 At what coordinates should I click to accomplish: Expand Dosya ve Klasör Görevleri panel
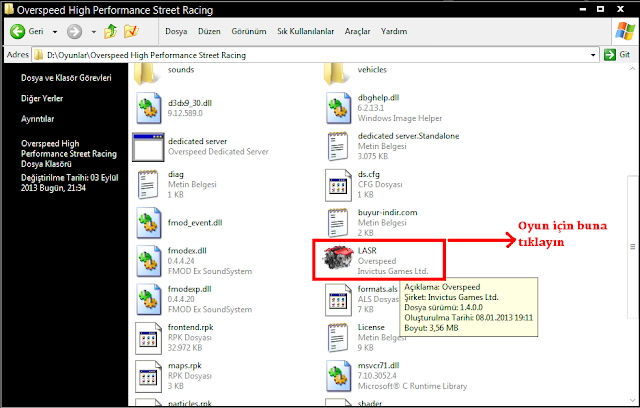(x=66, y=78)
